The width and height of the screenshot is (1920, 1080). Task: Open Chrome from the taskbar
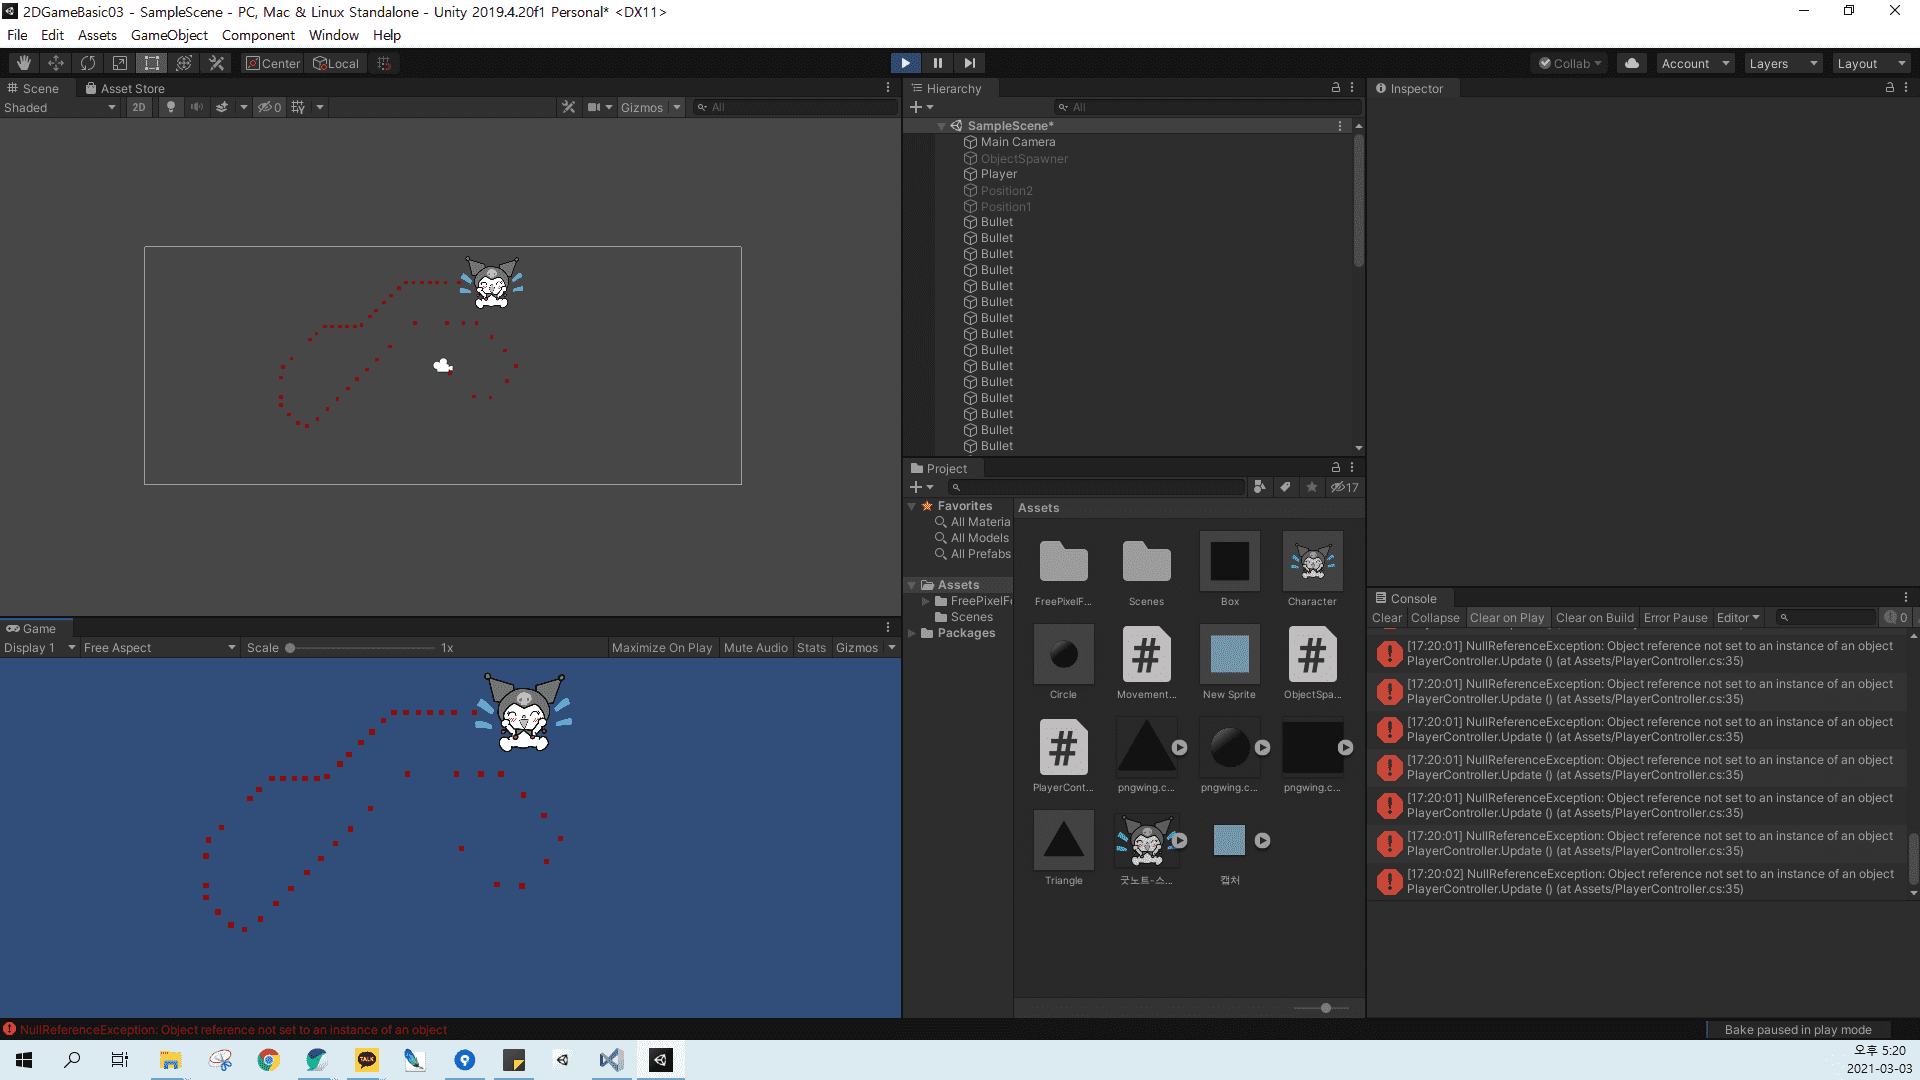click(268, 1060)
